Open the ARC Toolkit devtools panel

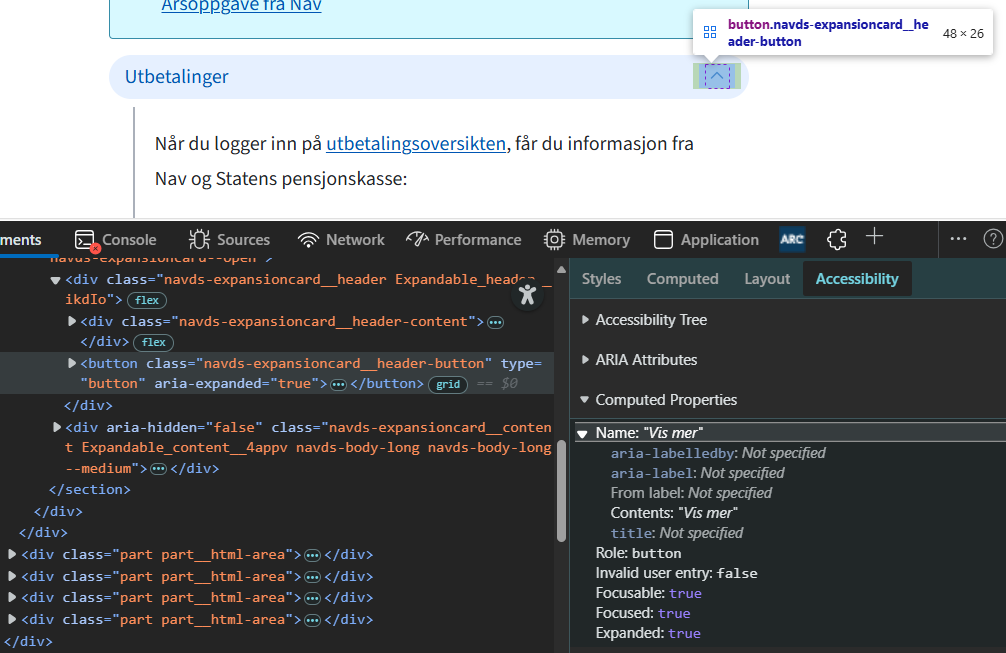pyautogui.click(x=792, y=239)
